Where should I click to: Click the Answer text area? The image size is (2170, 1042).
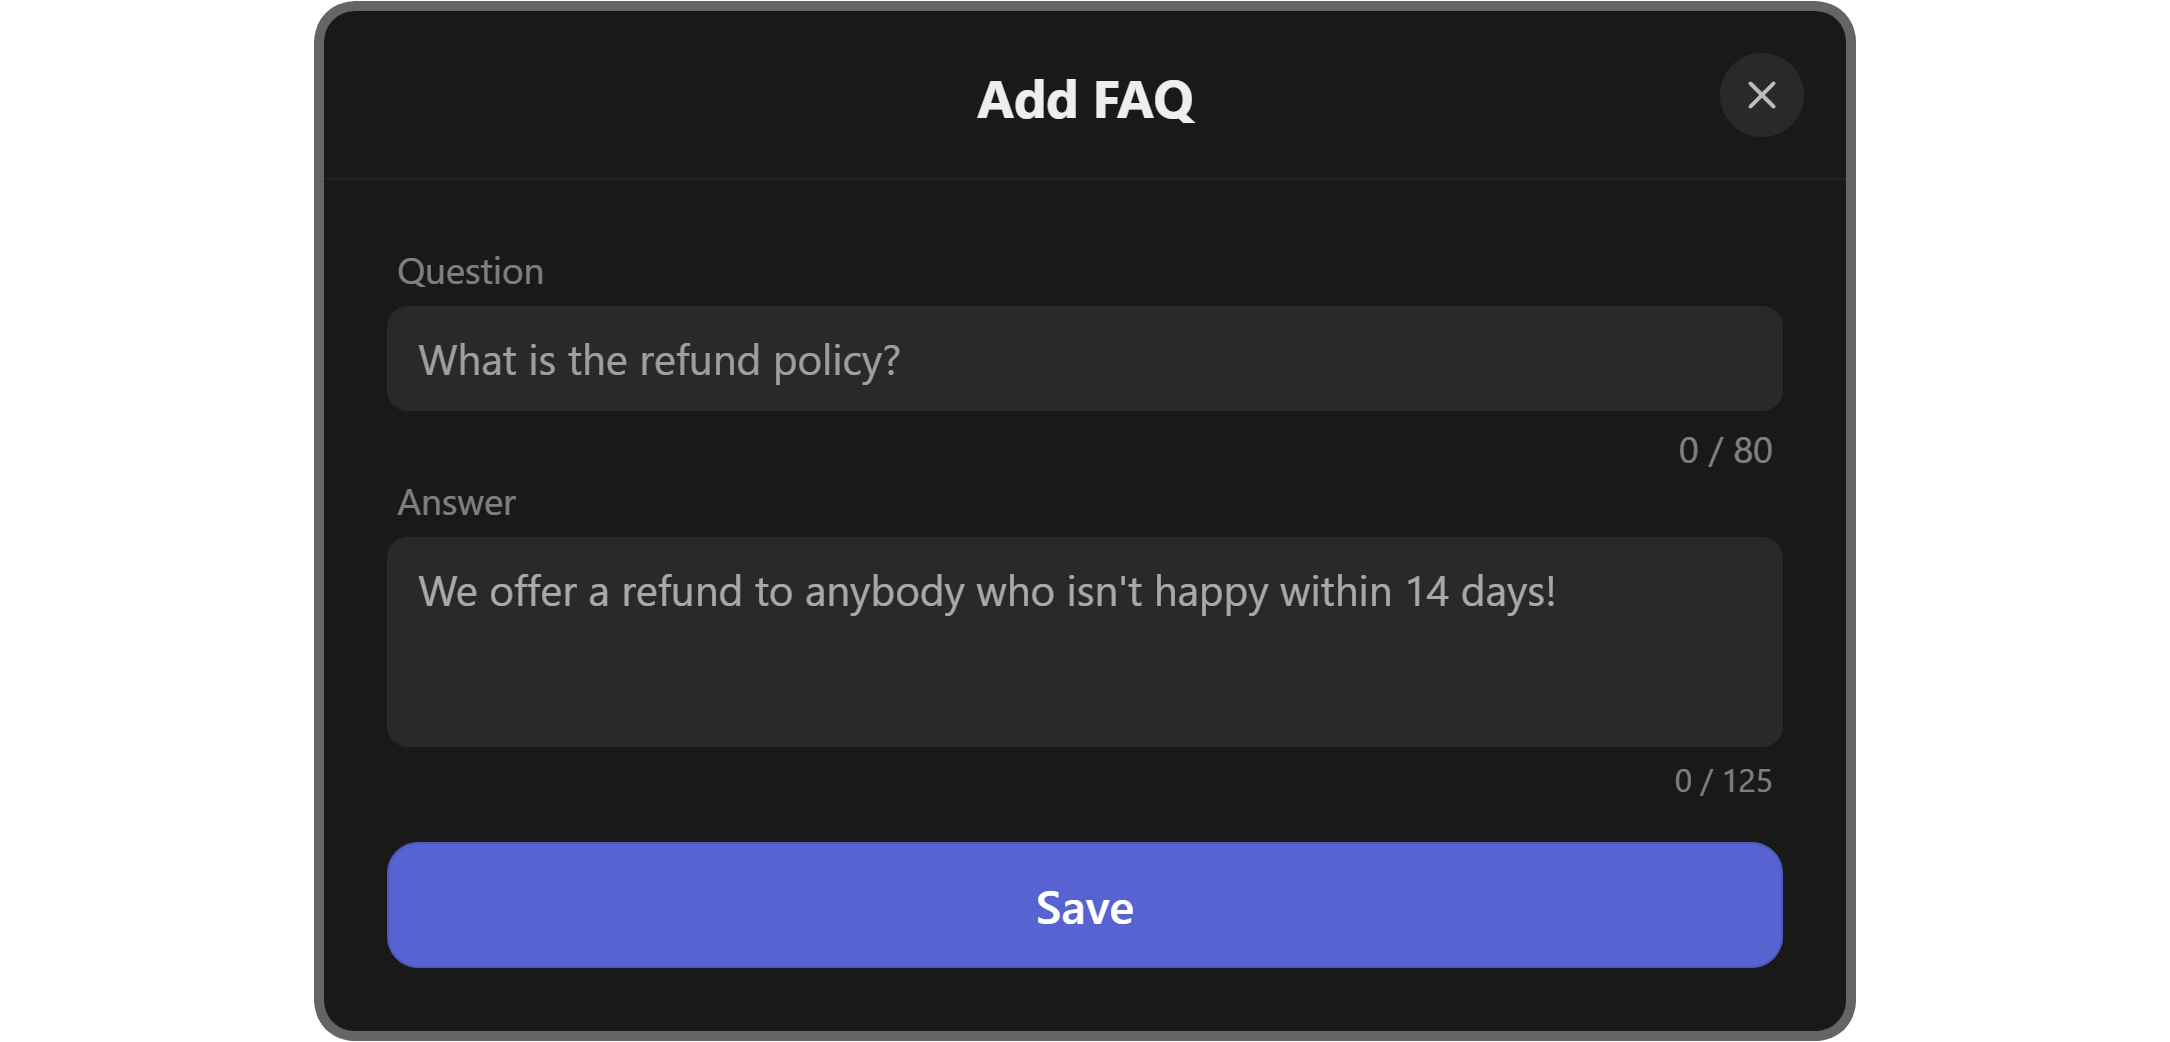(1084, 641)
